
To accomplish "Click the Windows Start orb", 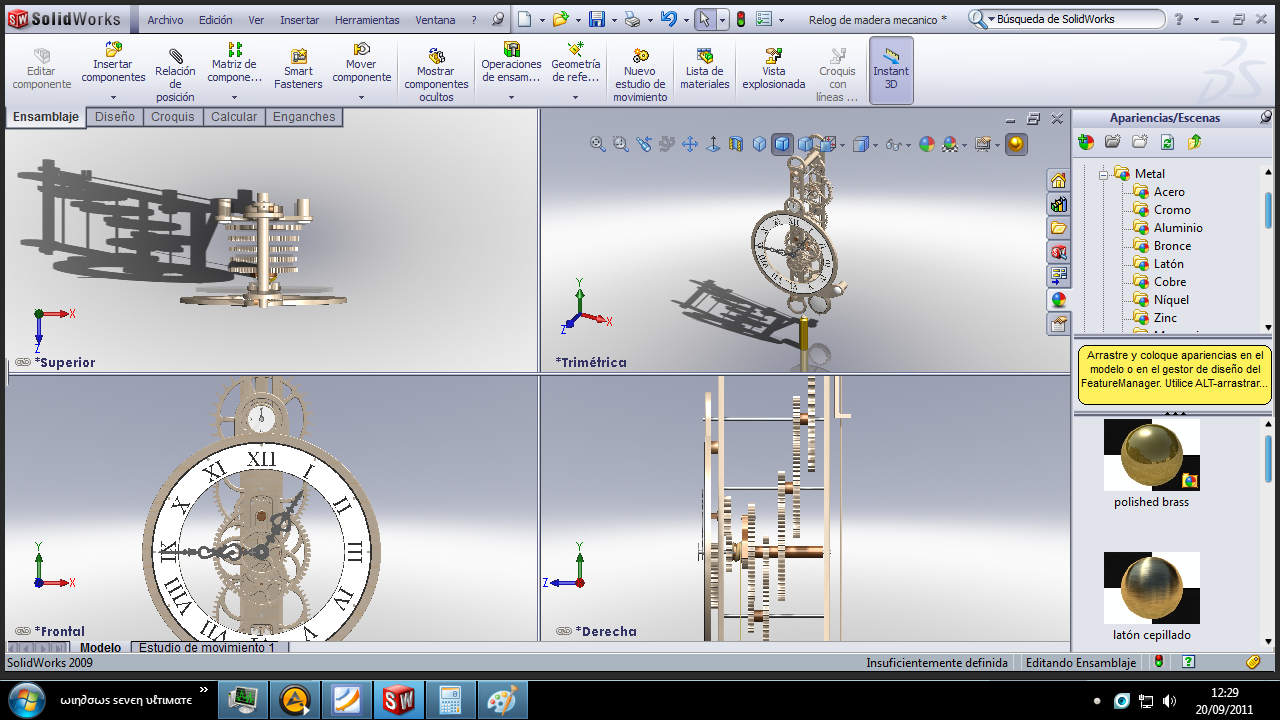I will pos(25,699).
